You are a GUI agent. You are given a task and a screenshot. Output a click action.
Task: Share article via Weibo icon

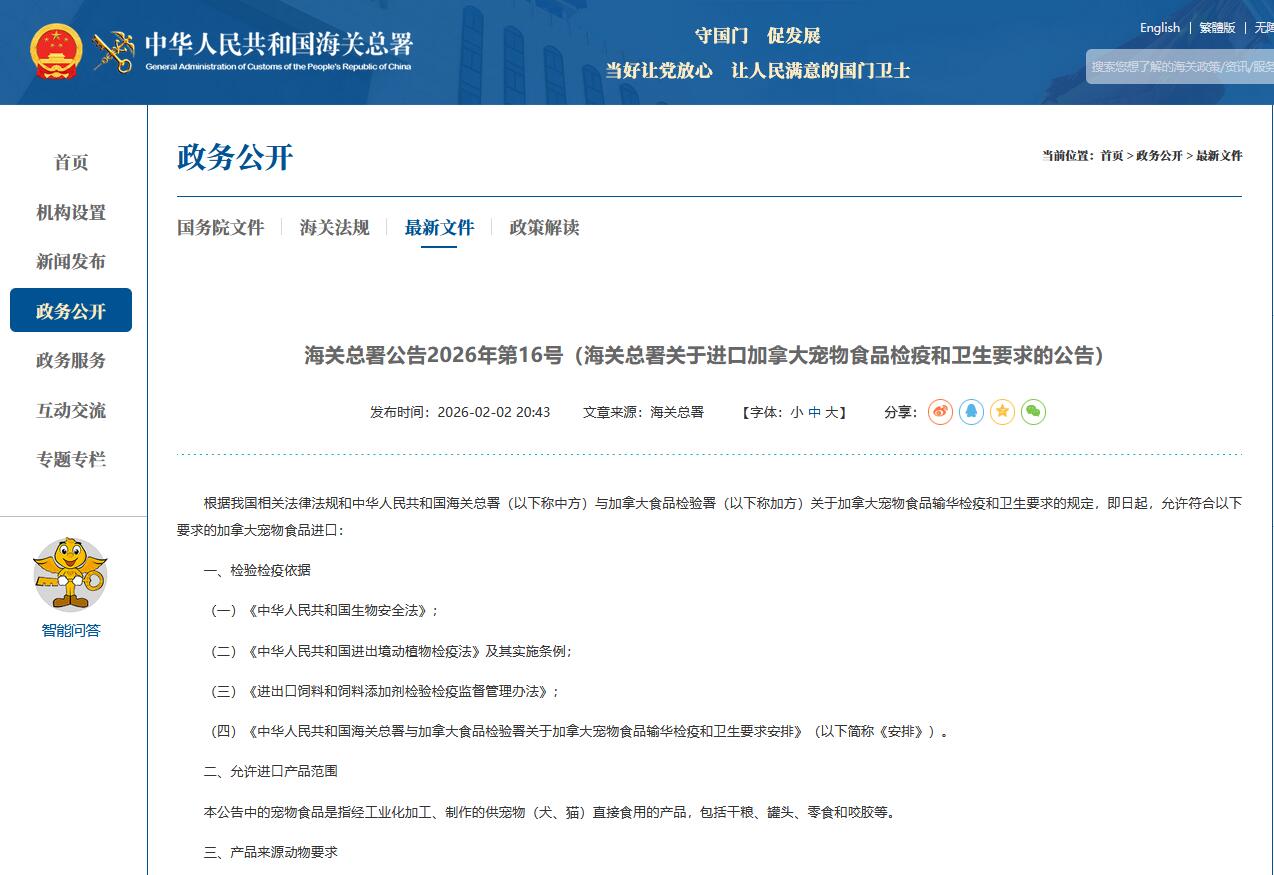[x=940, y=412]
